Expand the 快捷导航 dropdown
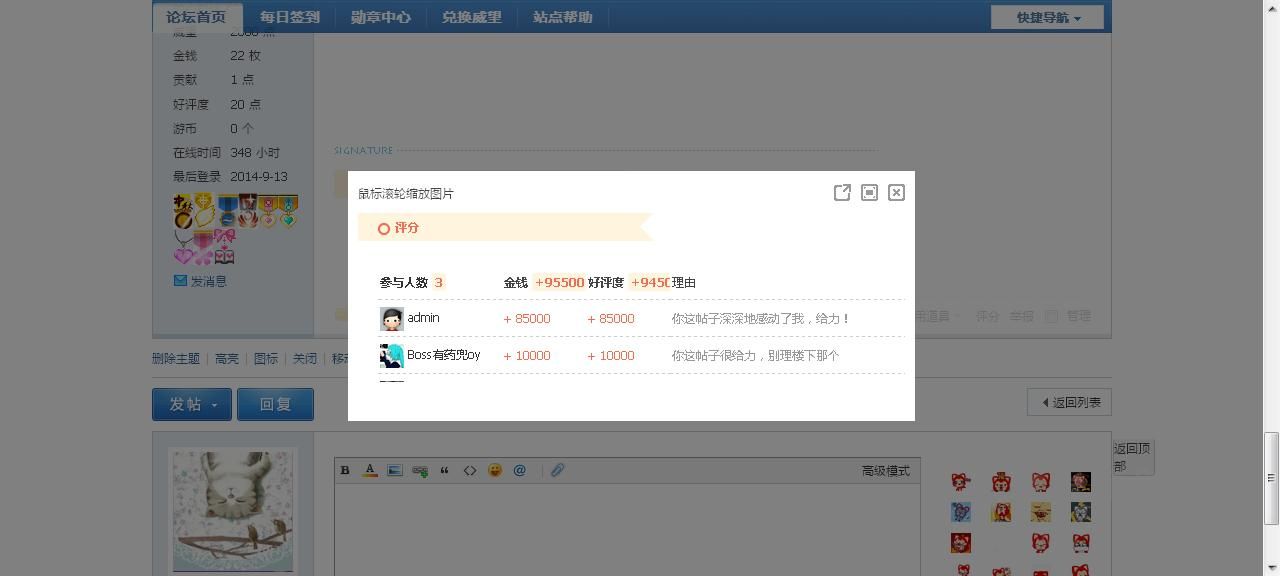This screenshot has width=1280, height=576. pyautogui.click(x=1047, y=17)
